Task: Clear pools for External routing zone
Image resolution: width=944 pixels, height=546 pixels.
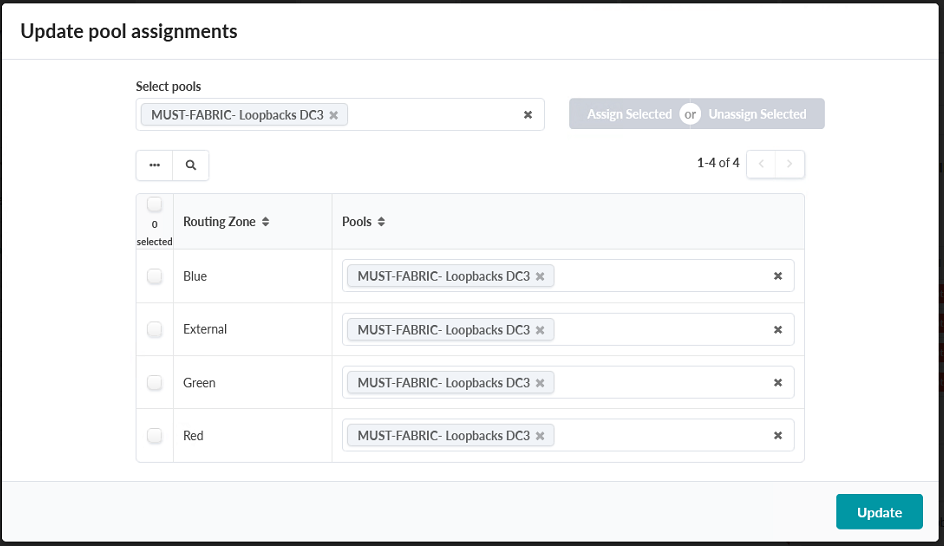Action: pyautogui.click(x=778, y=330)
